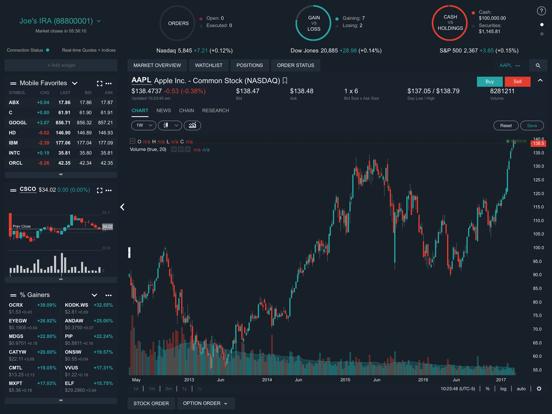Open the help question mark icon
Screen dimensions: 552x414
click(x=541, y=11)
